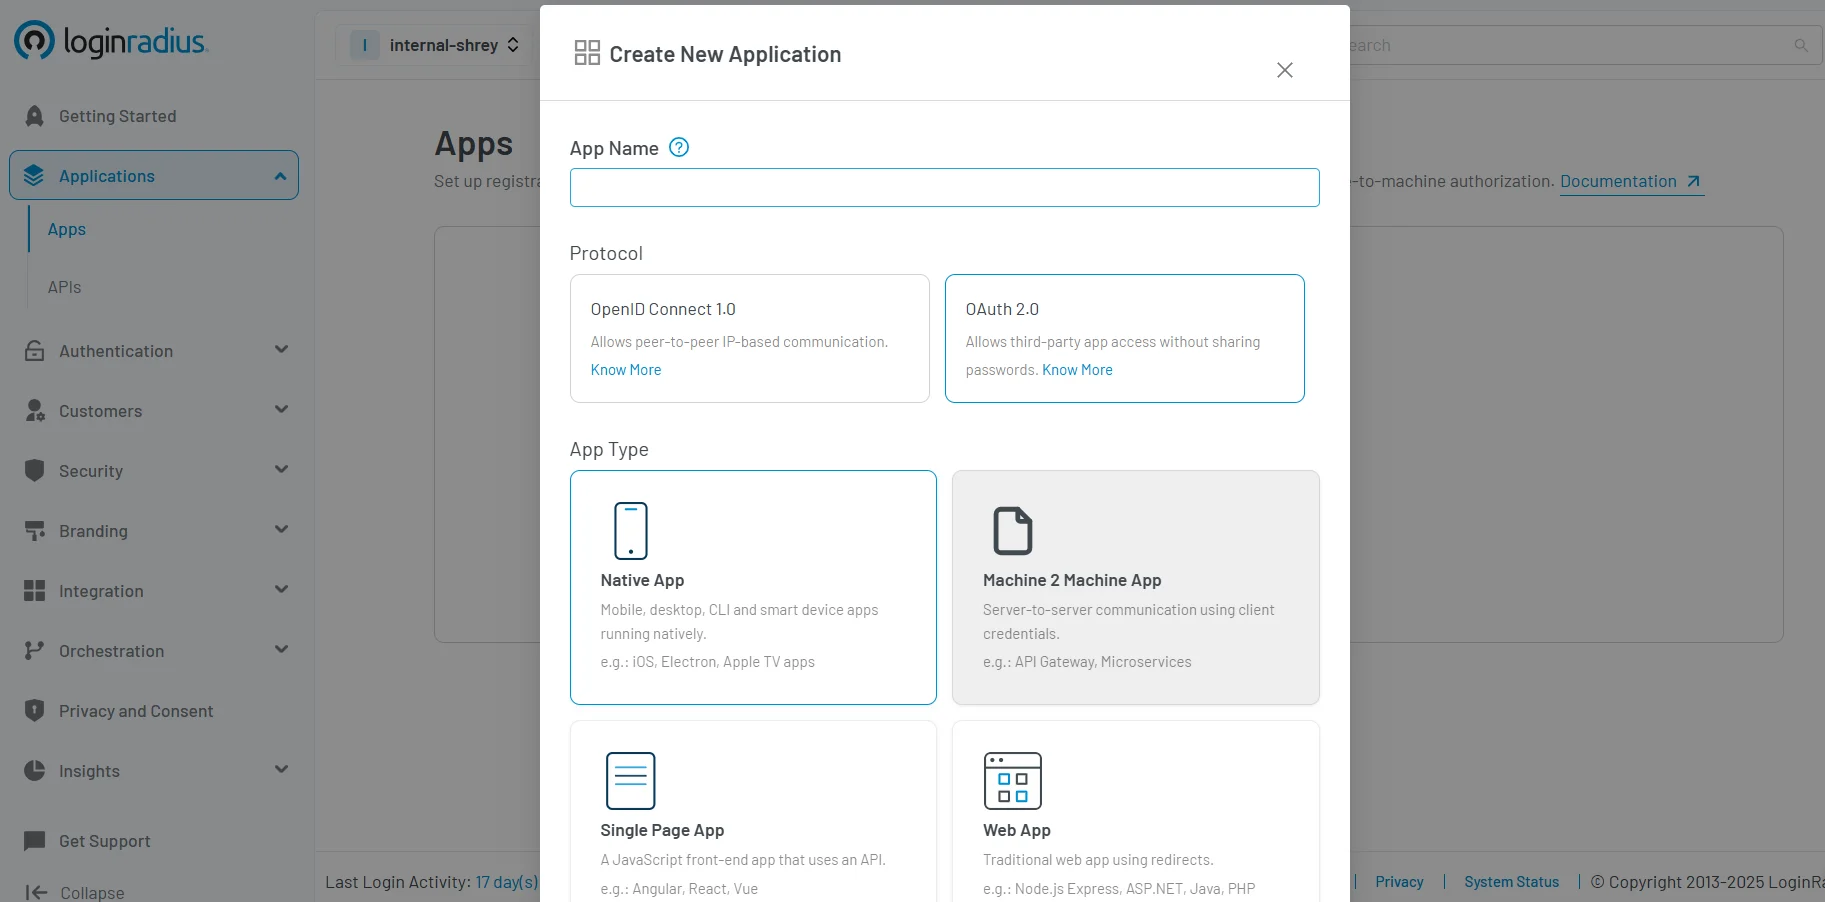1825x902 pixels.
Task: Click the LoginRadius logo
Action: (110, 40)
